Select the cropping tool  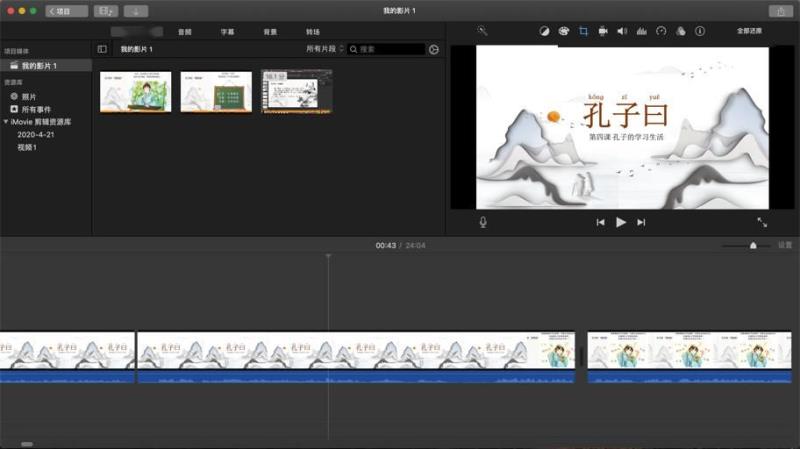coord(583,32)
